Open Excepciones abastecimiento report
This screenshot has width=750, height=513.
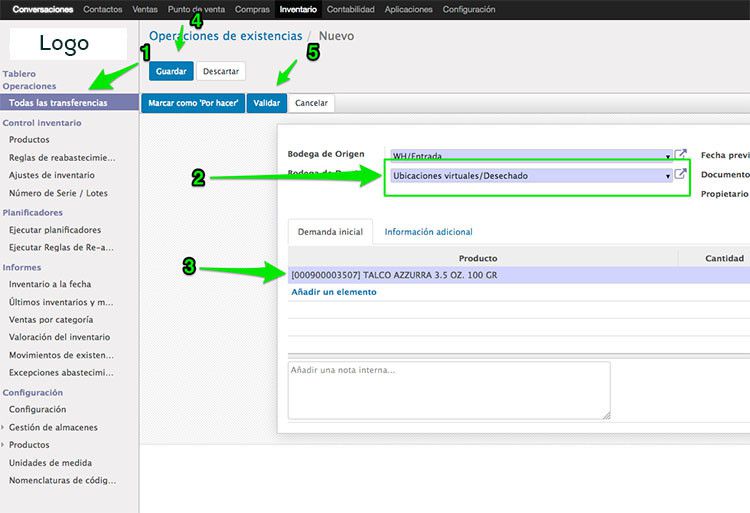(x=61, y=372)
